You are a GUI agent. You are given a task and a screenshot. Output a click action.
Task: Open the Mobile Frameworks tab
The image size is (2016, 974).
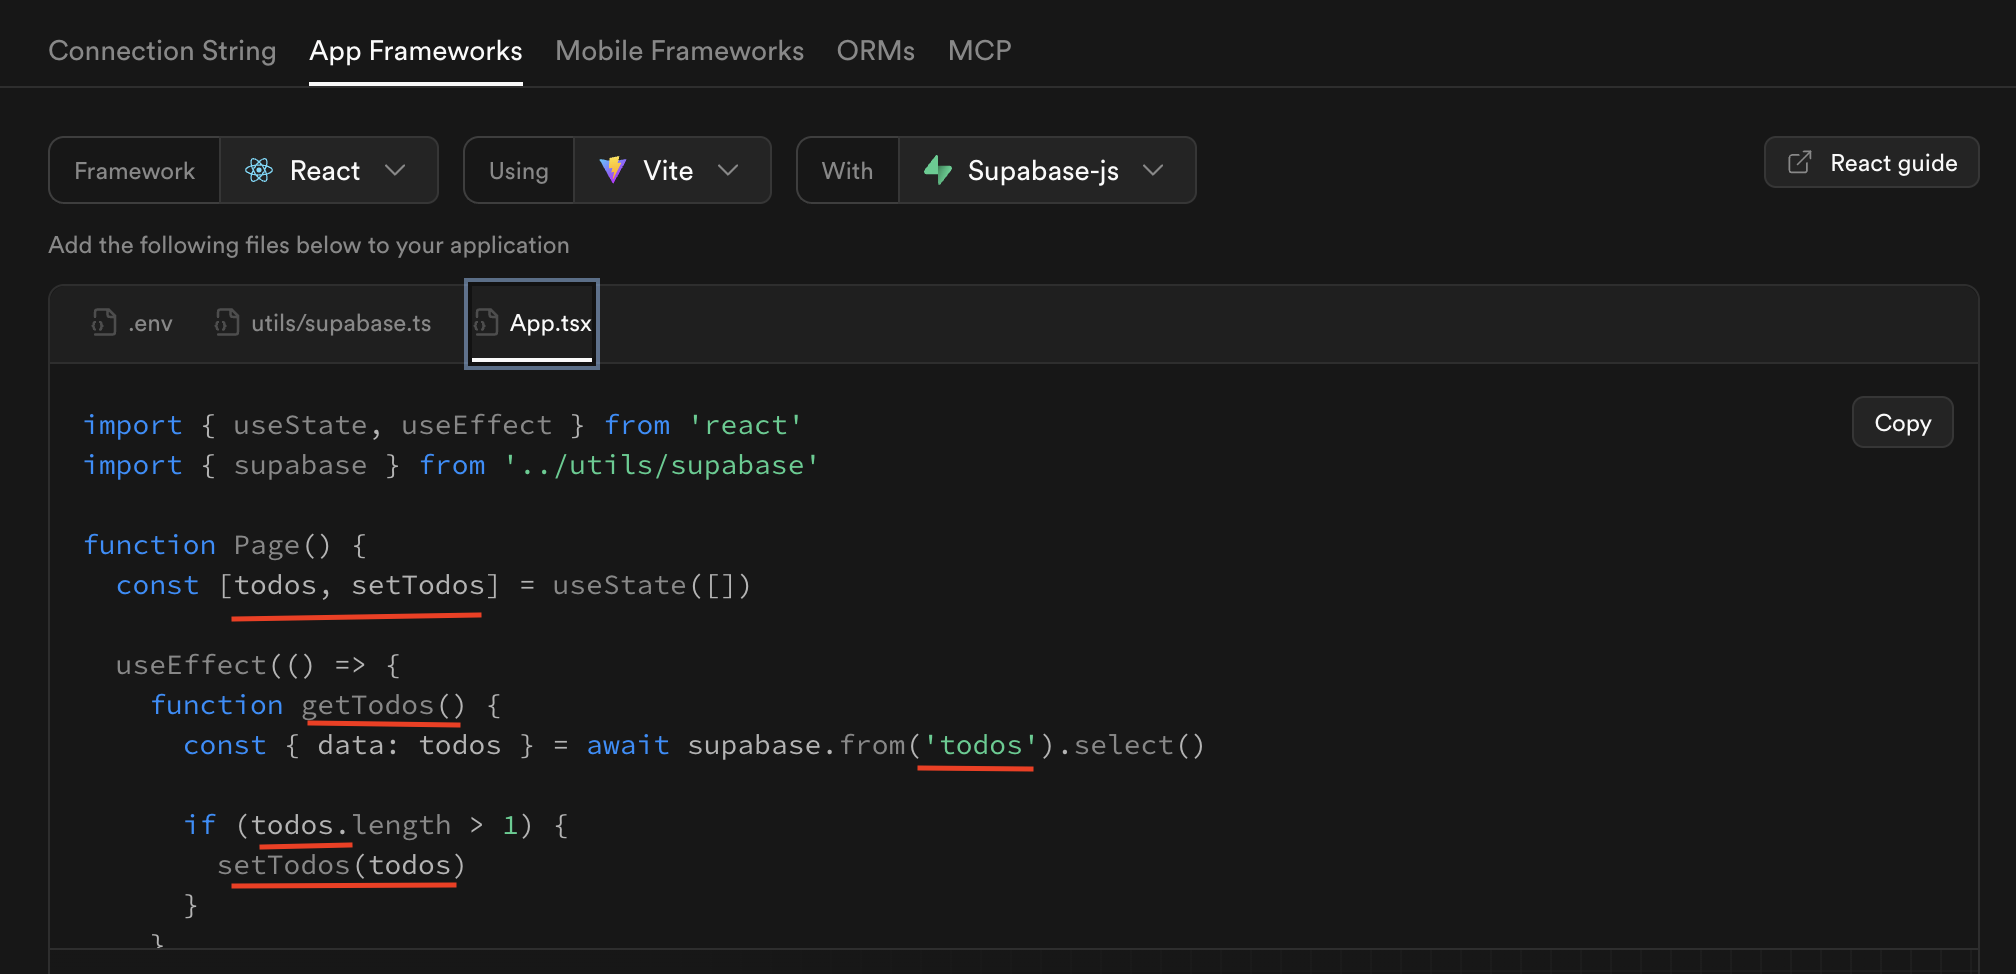coord(679,50)
